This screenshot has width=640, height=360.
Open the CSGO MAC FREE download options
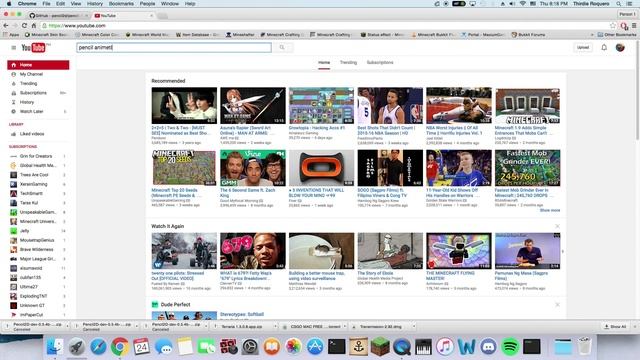pyautogui.click(x=345, y=327)
